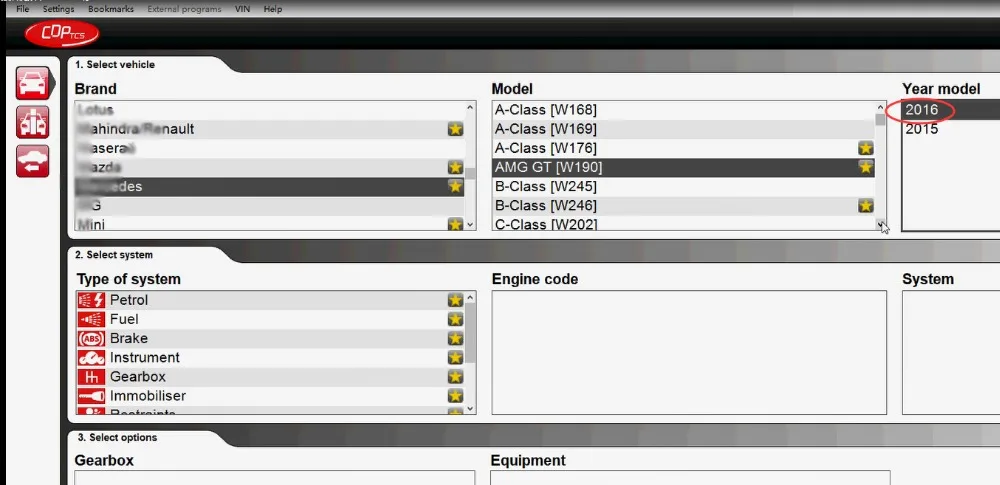This screenshot has height=485, width=1000.
Task: Select Fuel system type
Action: 270,319
